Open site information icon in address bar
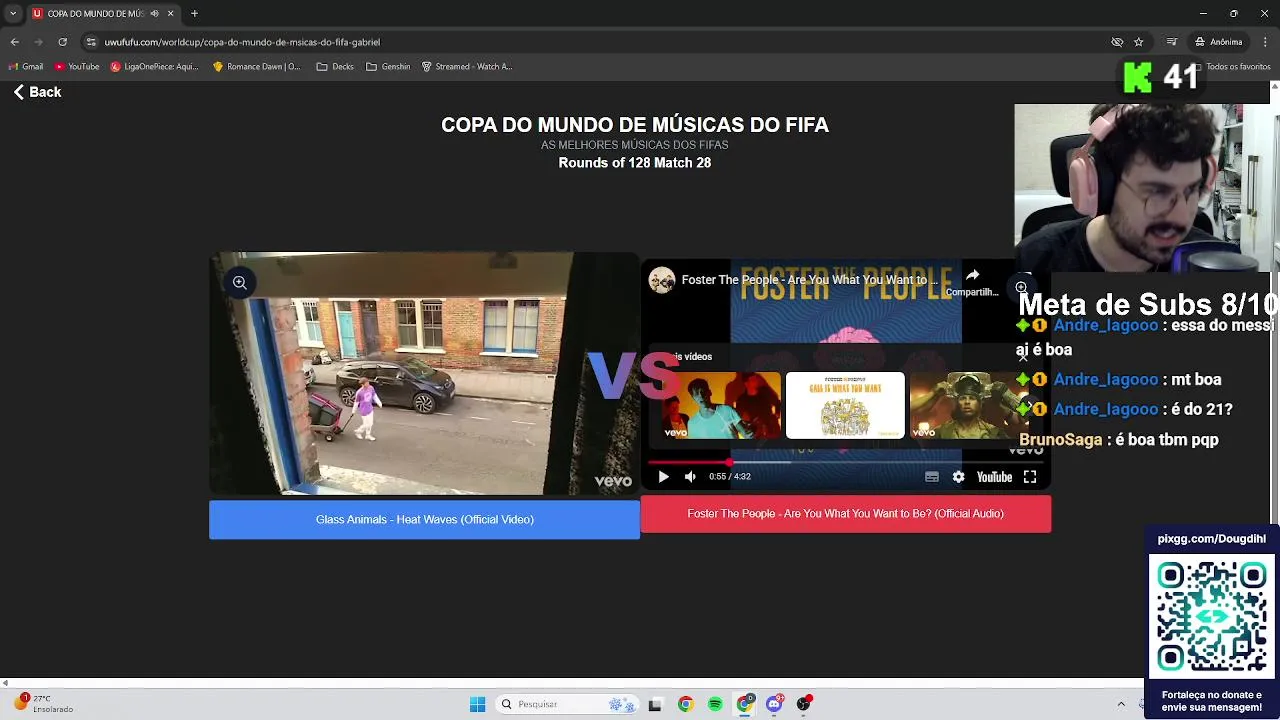The image size is (1280, 720). pos(91,42)
